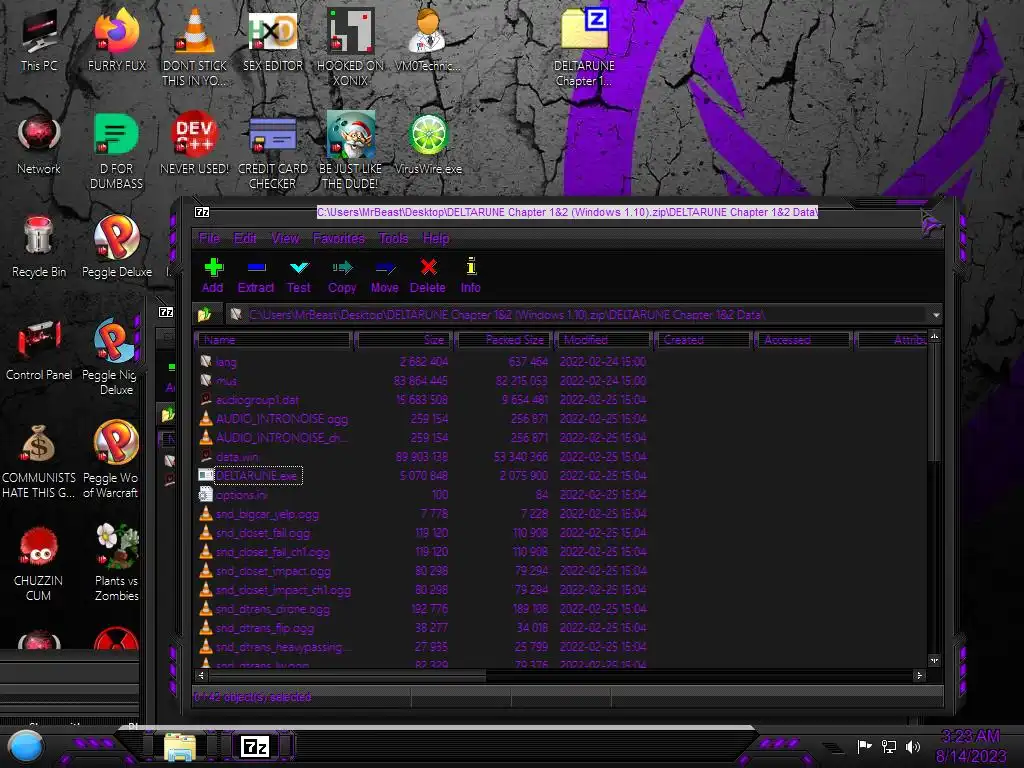Select the VMOTechnic desktop icon
This screenshot has height=768, width=1024.
(428, 39)
